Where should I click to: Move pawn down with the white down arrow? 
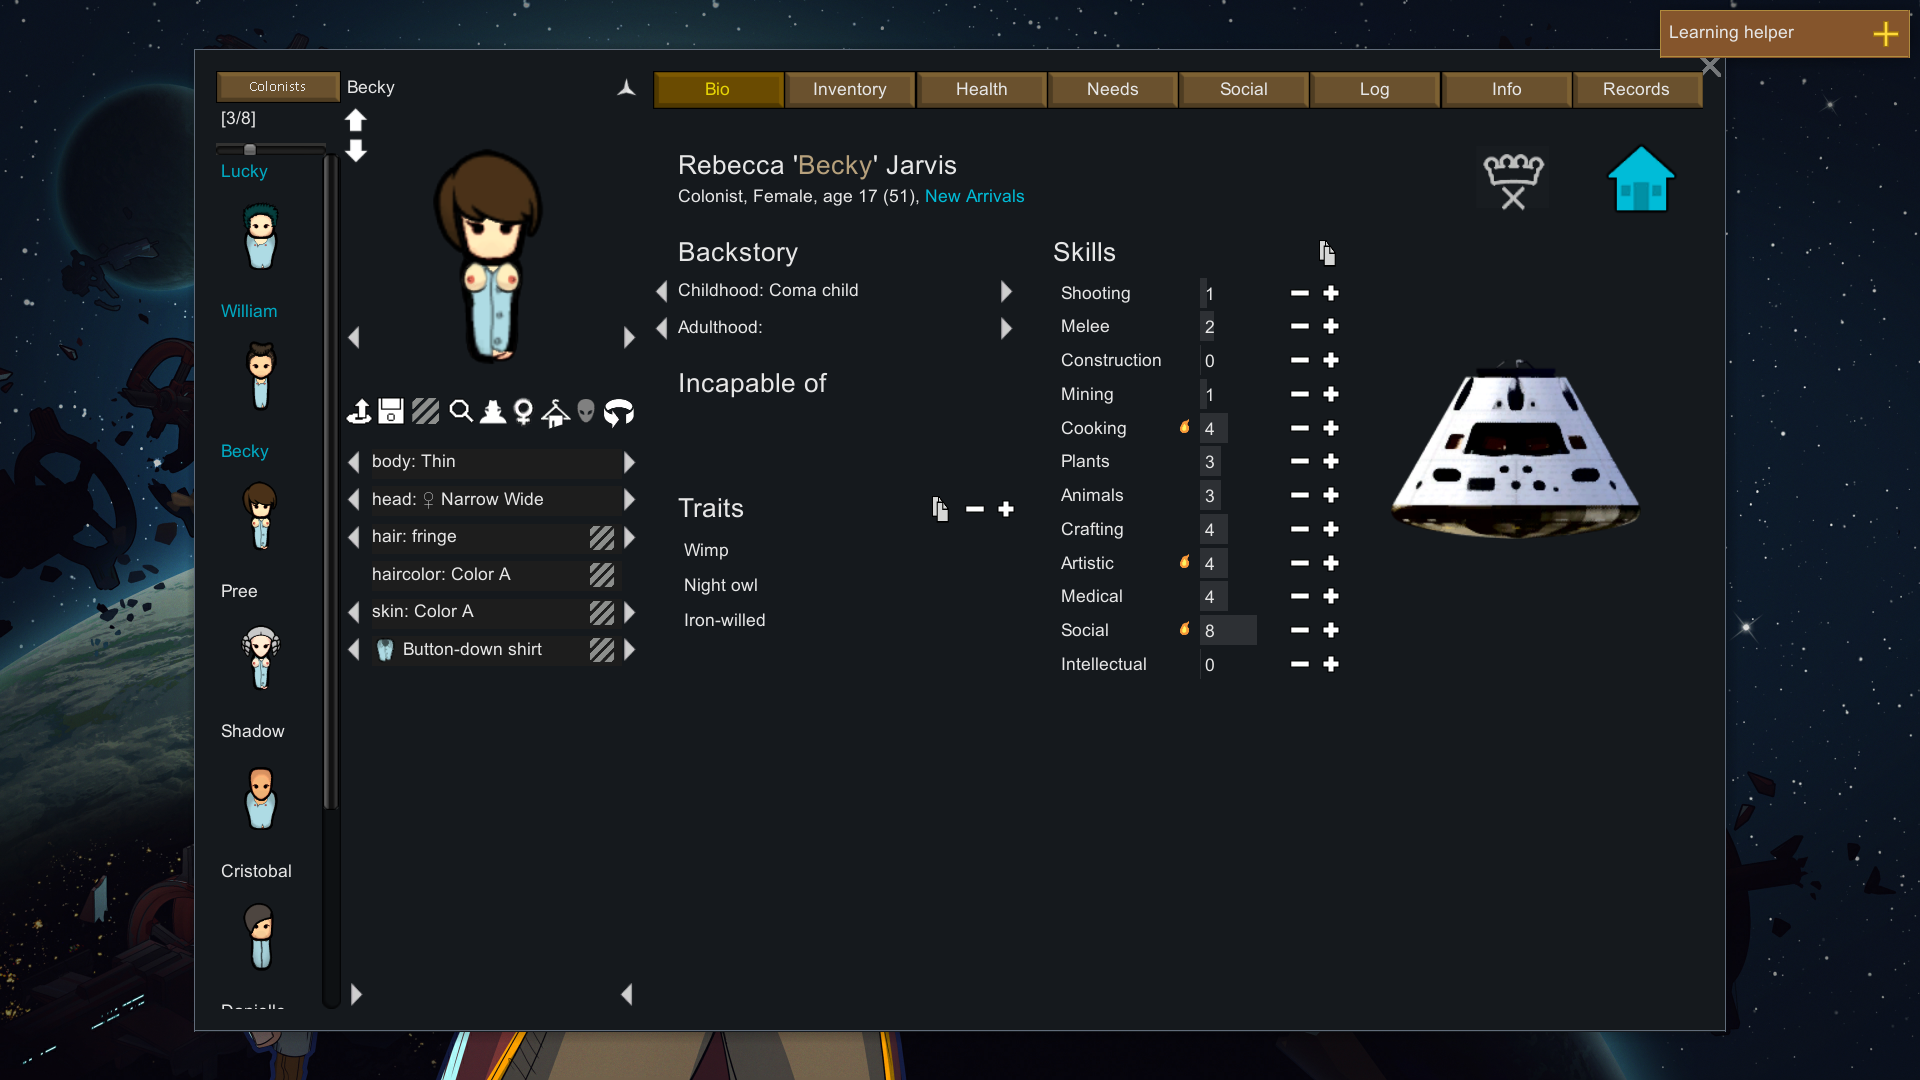click(x=355, y=151)
